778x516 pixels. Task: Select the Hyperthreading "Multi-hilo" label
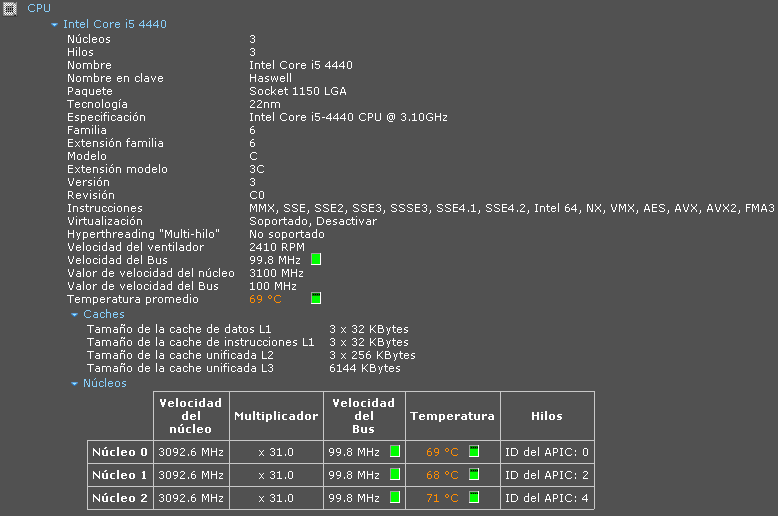(143, 234)
